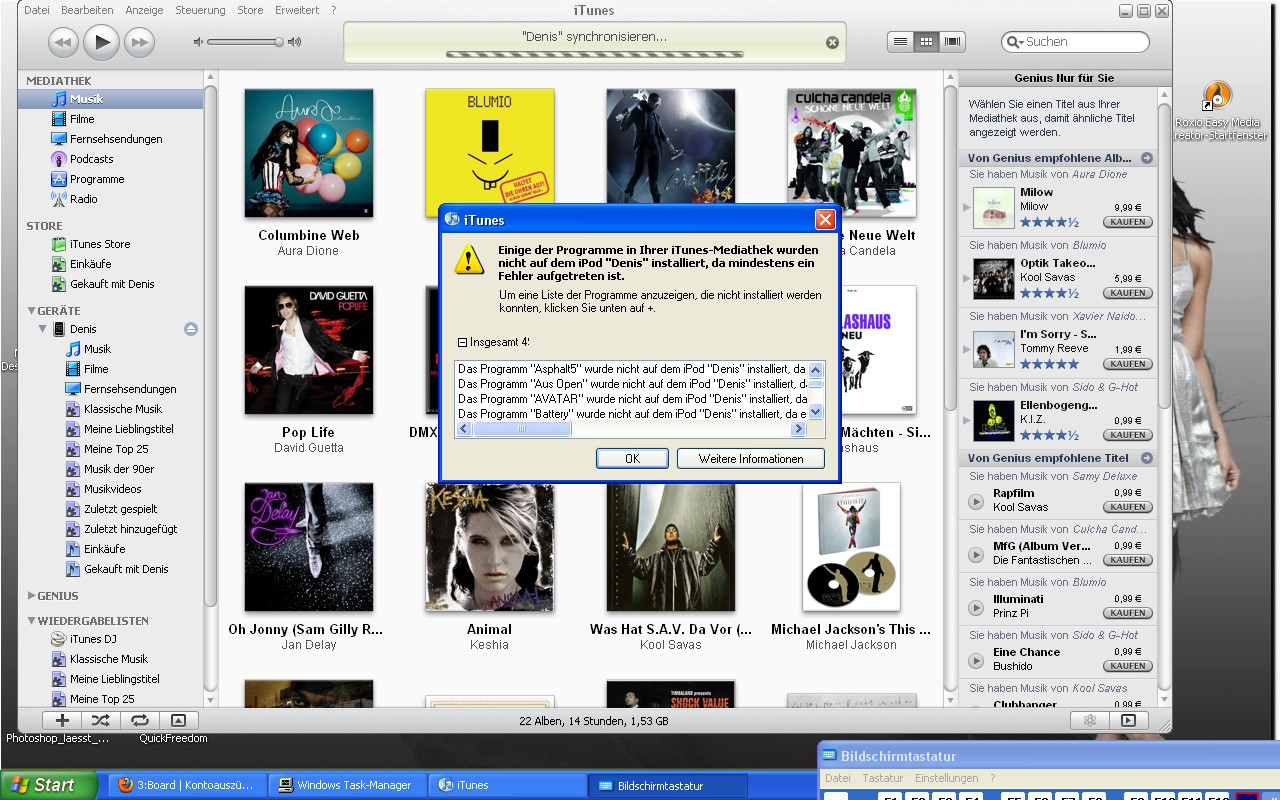
Task: Select the Animal album cover by Keshia
Action: click(x=490, y=547)
